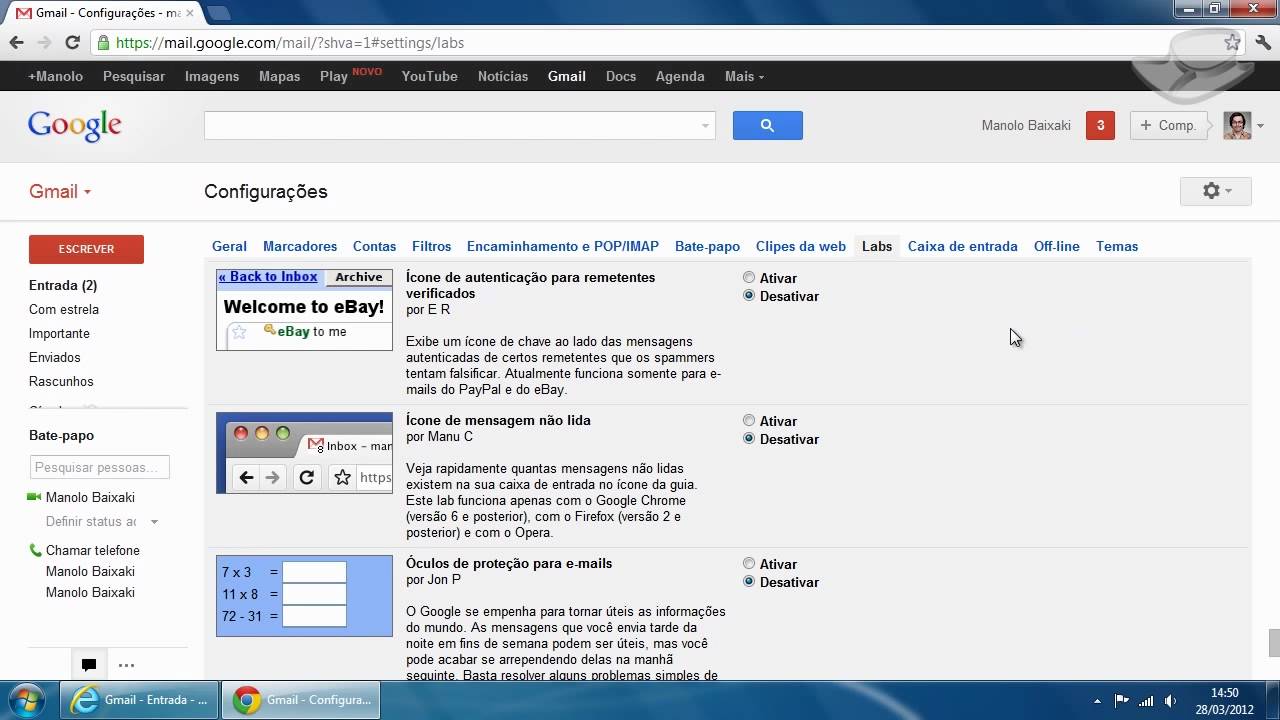
Task: Open Definir status field
Action: 91,522
